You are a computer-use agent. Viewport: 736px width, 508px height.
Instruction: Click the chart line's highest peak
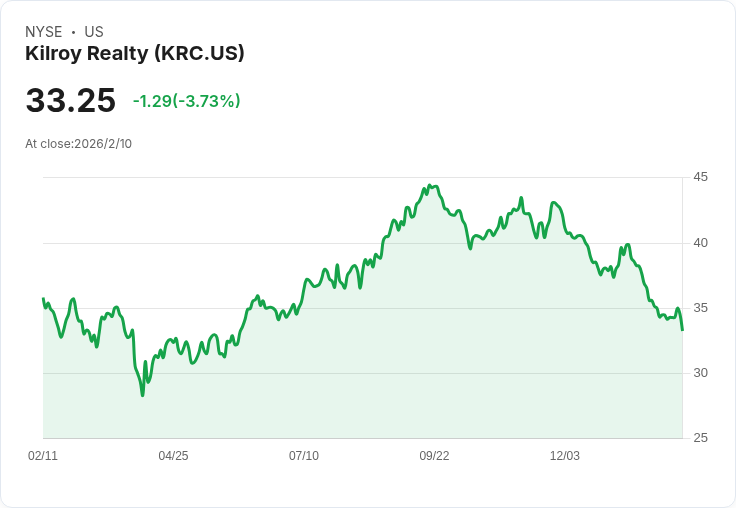[429, 185]
